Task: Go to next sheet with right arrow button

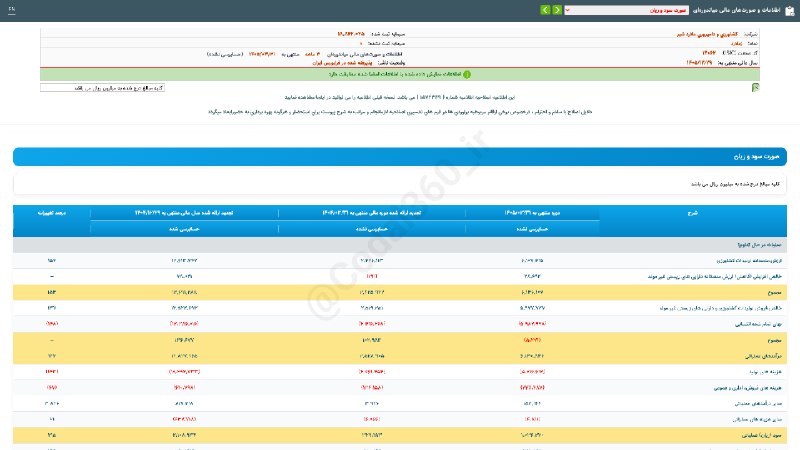Action: click(557, 10)
